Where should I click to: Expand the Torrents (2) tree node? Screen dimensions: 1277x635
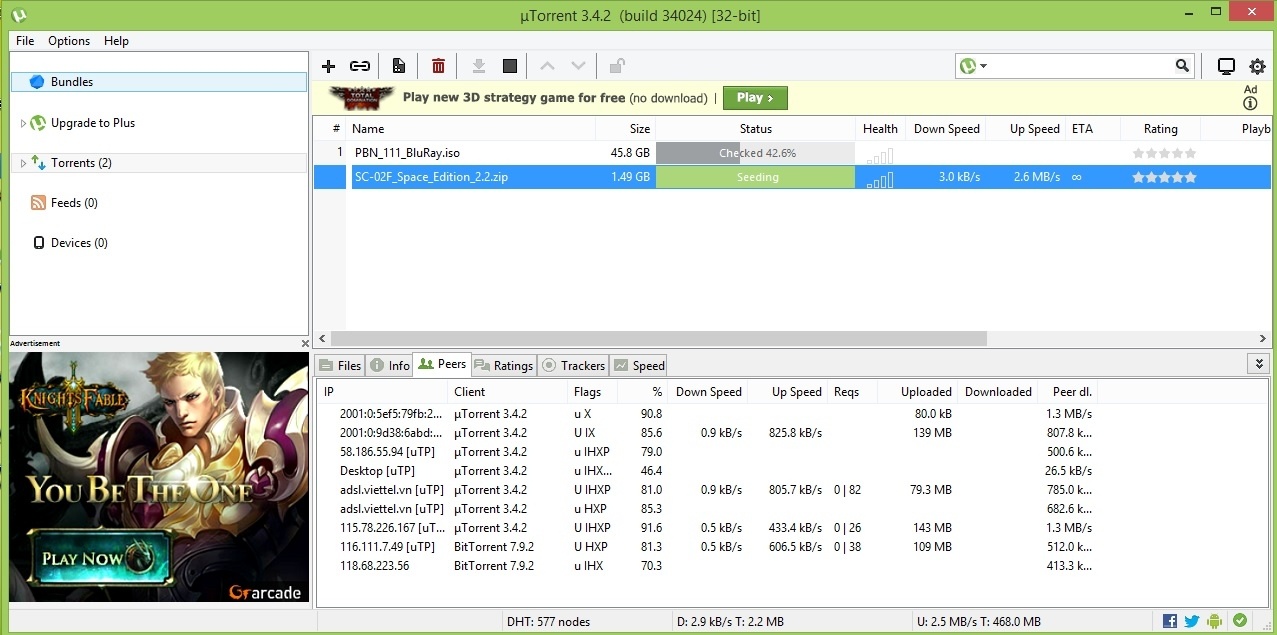pos(23,163)
